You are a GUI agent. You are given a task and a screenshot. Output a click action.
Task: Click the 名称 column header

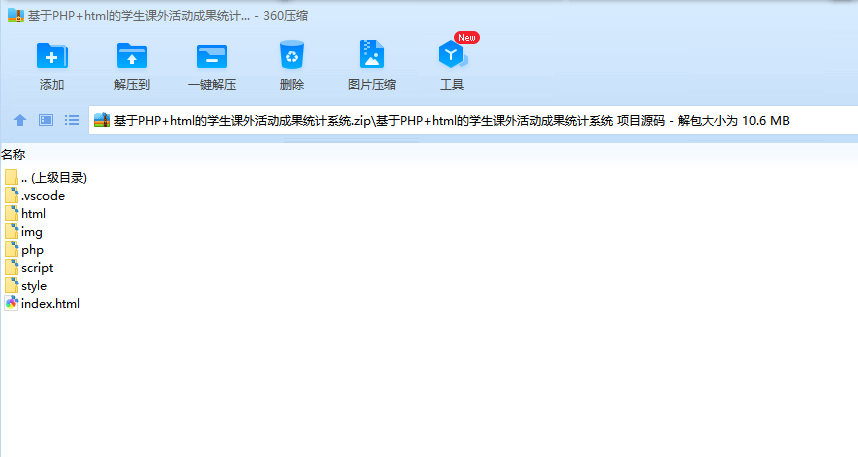coord(13,155)
